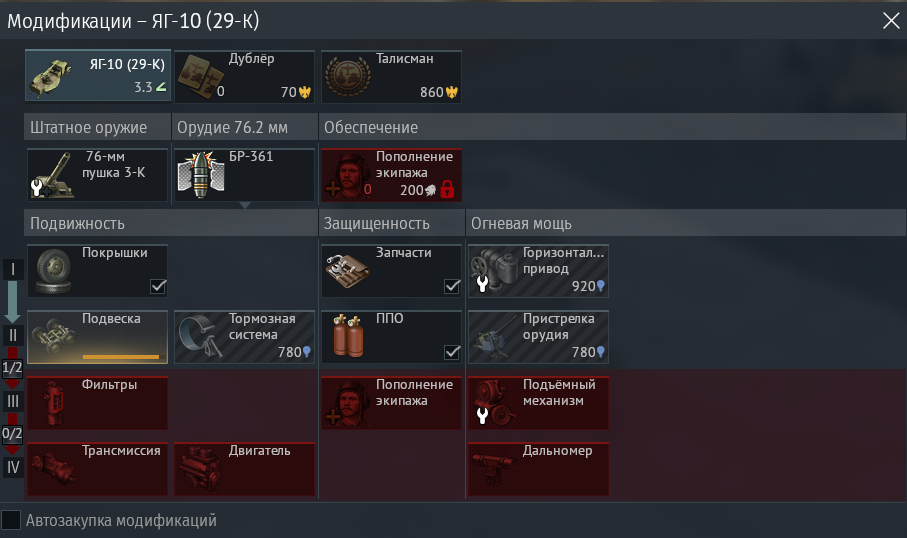Open the 76-мм пушка 3-К gun icon

coord(52,175)
